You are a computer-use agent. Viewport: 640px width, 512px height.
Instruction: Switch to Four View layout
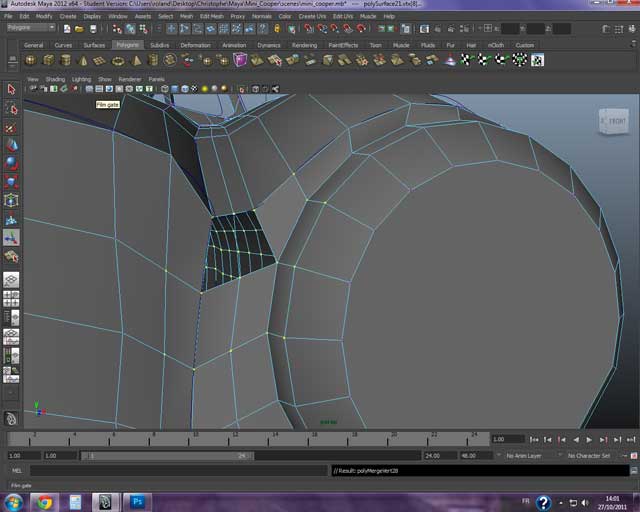point(11,298)
